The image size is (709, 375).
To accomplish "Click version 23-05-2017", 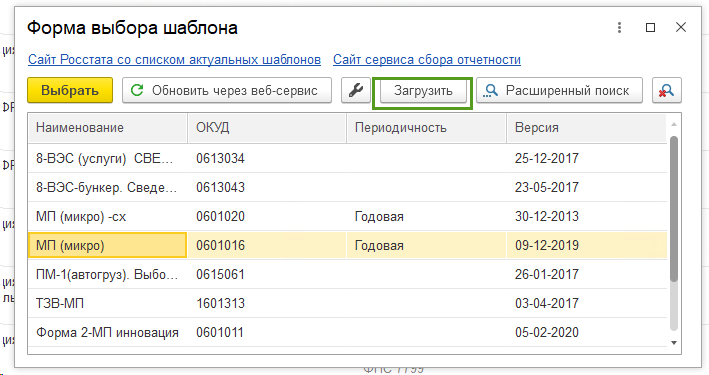I will tap(547, 187).
